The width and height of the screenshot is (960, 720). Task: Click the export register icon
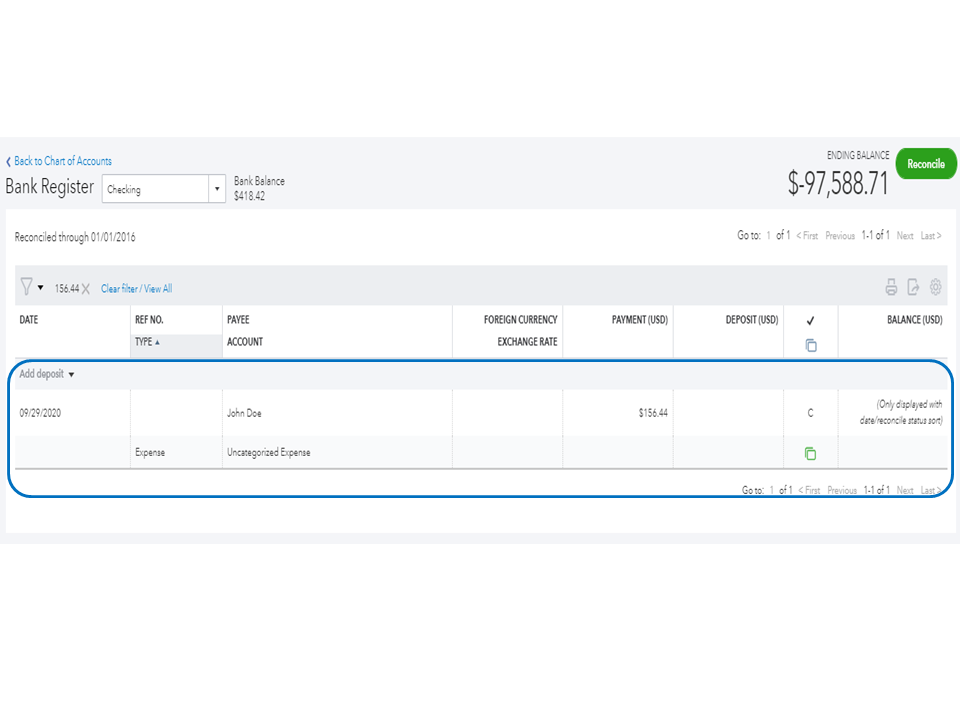point(913,288)
